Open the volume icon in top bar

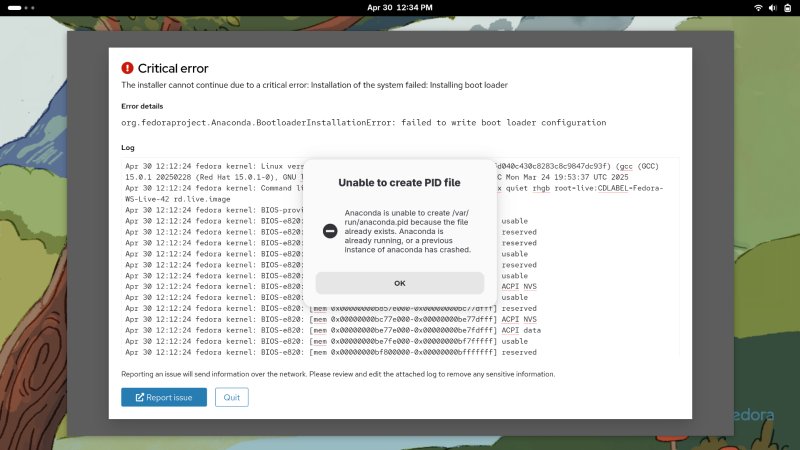772,8
